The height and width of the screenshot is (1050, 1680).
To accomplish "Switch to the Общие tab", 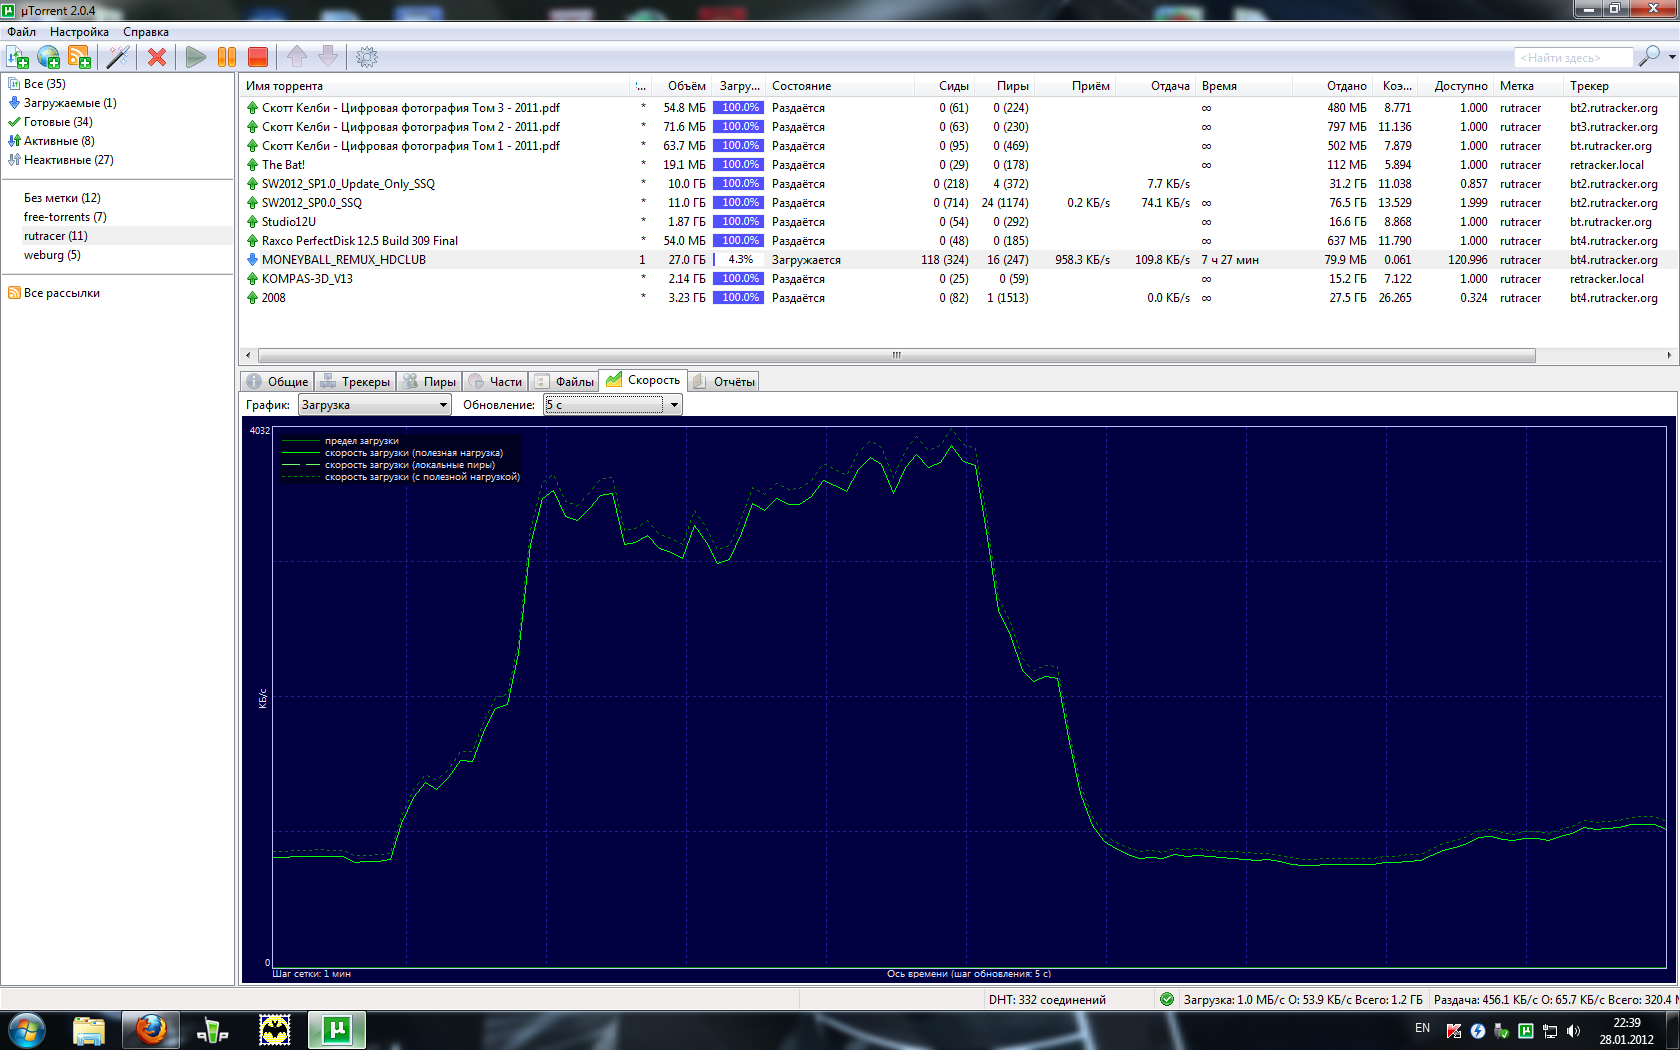I will (278, 382).
